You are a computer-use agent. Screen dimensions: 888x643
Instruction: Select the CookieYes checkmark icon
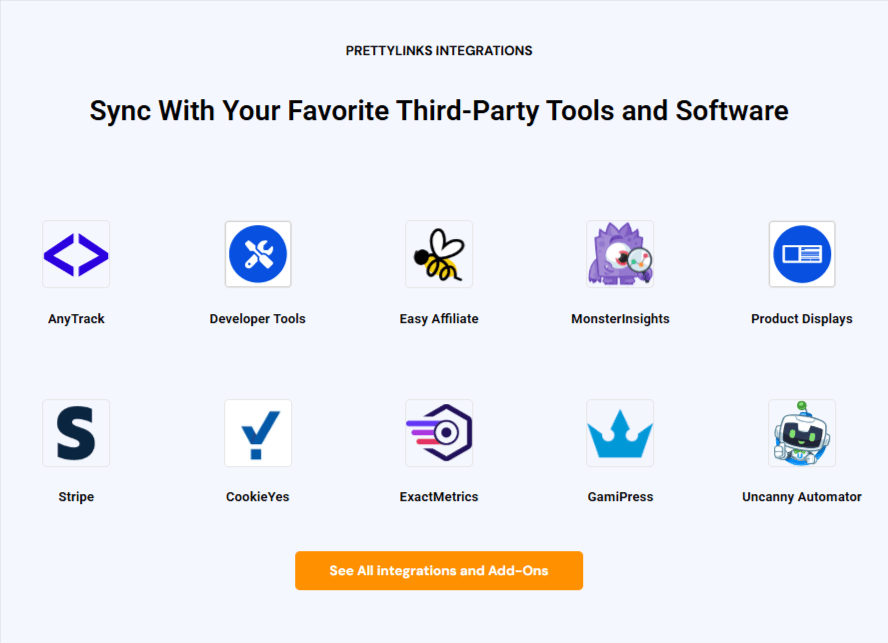pos(258,433)
